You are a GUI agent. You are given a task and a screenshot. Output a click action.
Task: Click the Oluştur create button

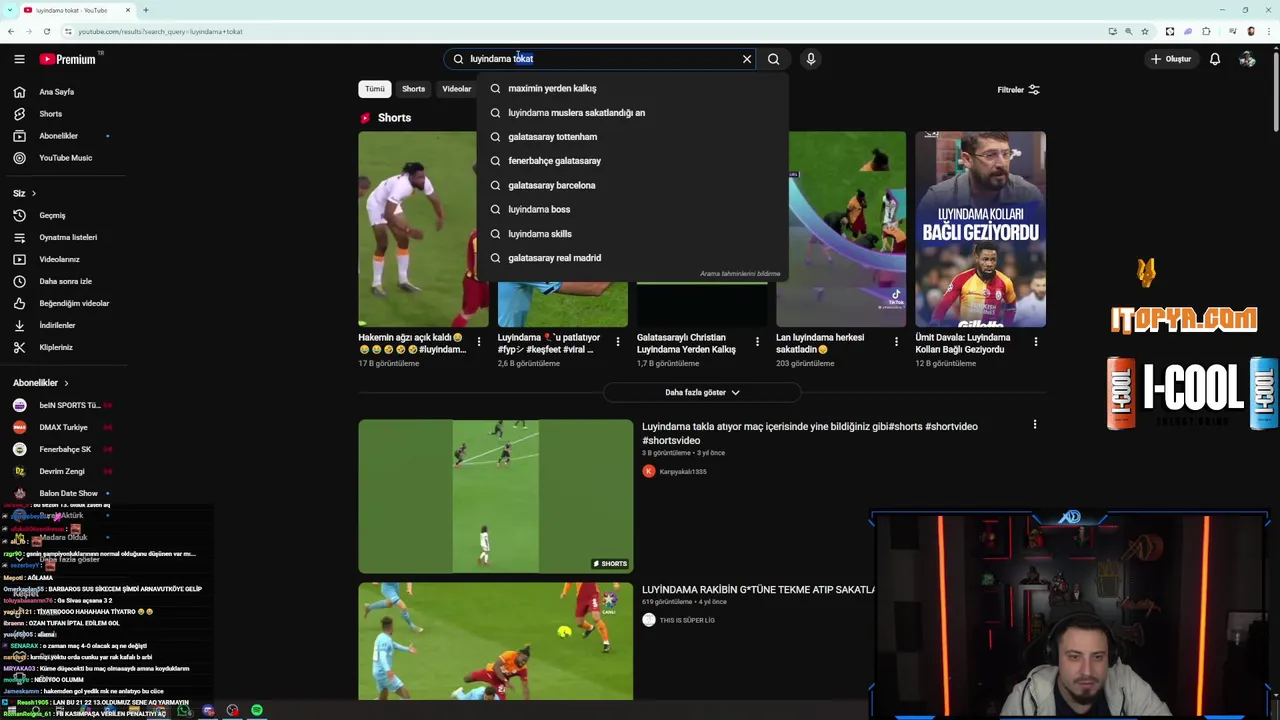tap(1170, 59)
